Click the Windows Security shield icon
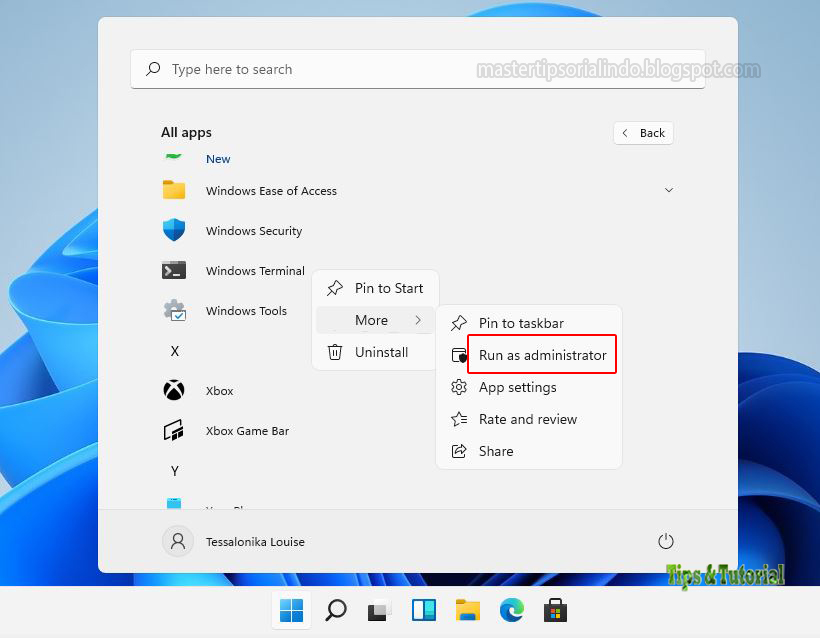 pyautogui.click(x=174, y=230)
